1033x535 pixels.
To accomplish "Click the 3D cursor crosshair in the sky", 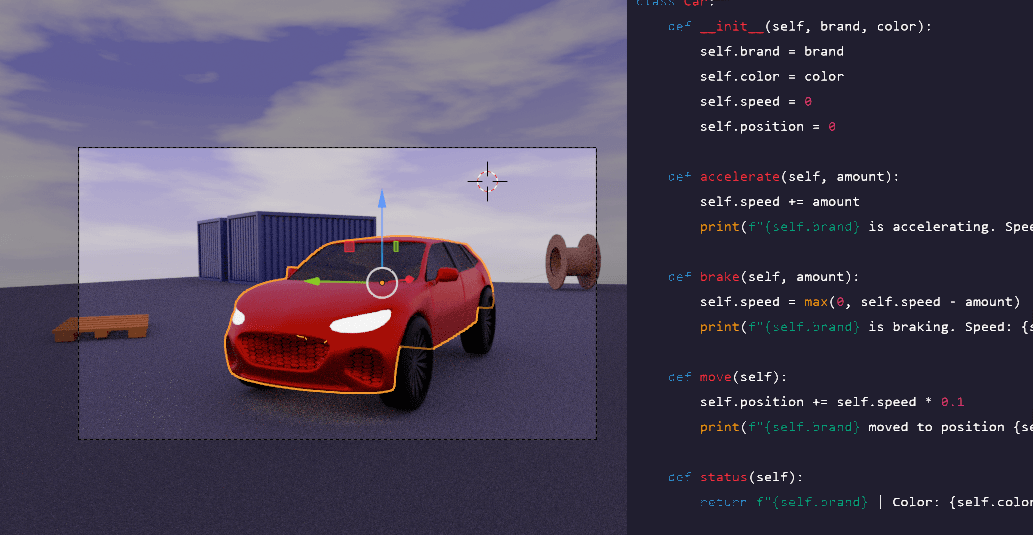I will pyautogui.click(x=488, y=181).
